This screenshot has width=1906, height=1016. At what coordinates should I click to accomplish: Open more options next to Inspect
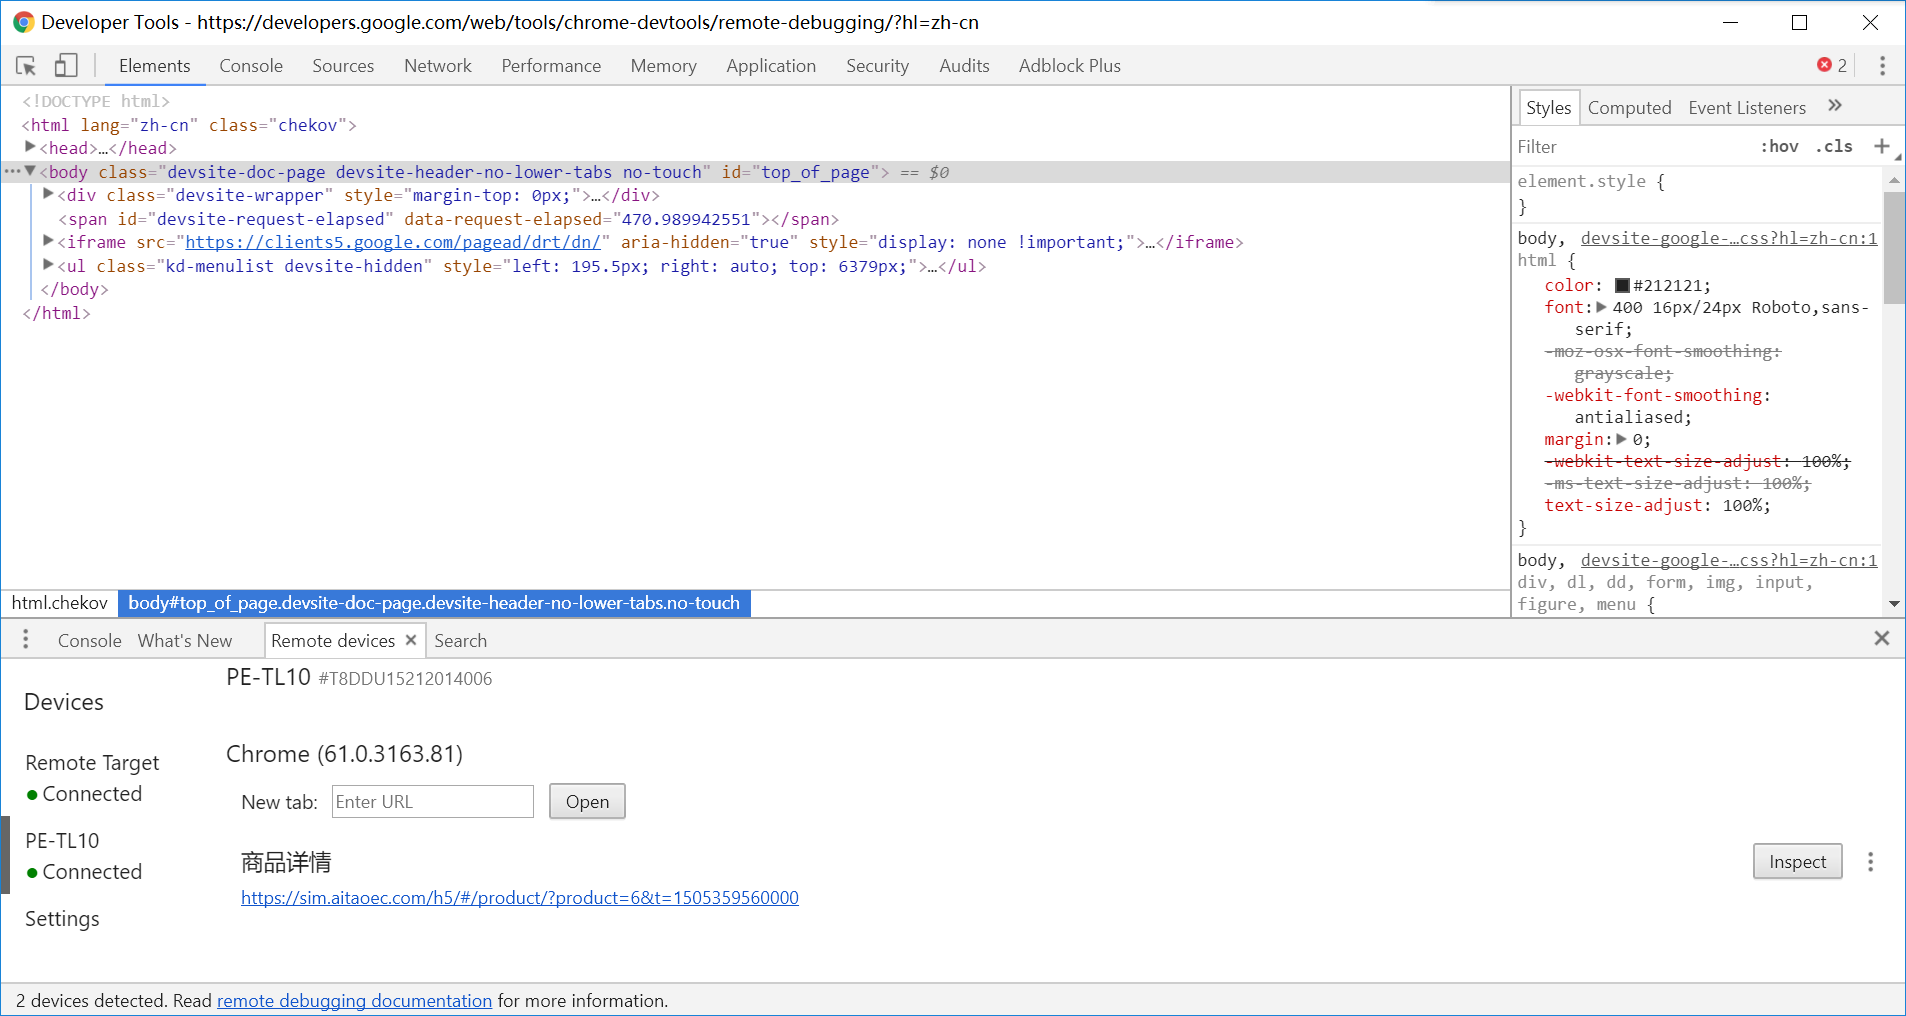(x=1870, y=862)
